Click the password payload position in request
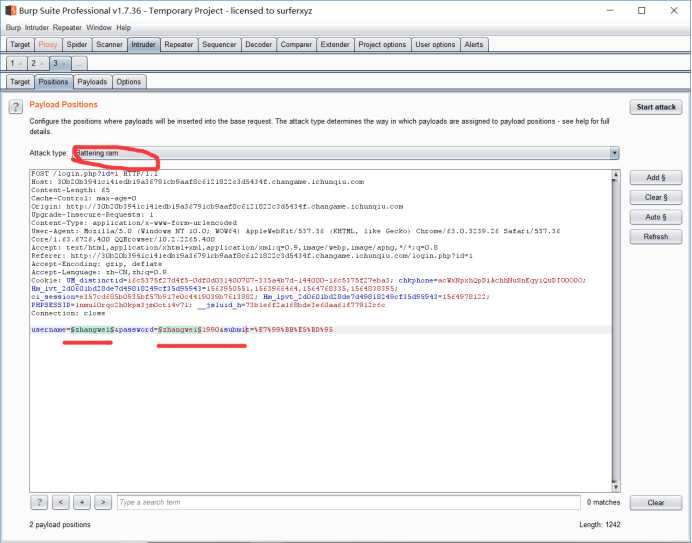 180,330
